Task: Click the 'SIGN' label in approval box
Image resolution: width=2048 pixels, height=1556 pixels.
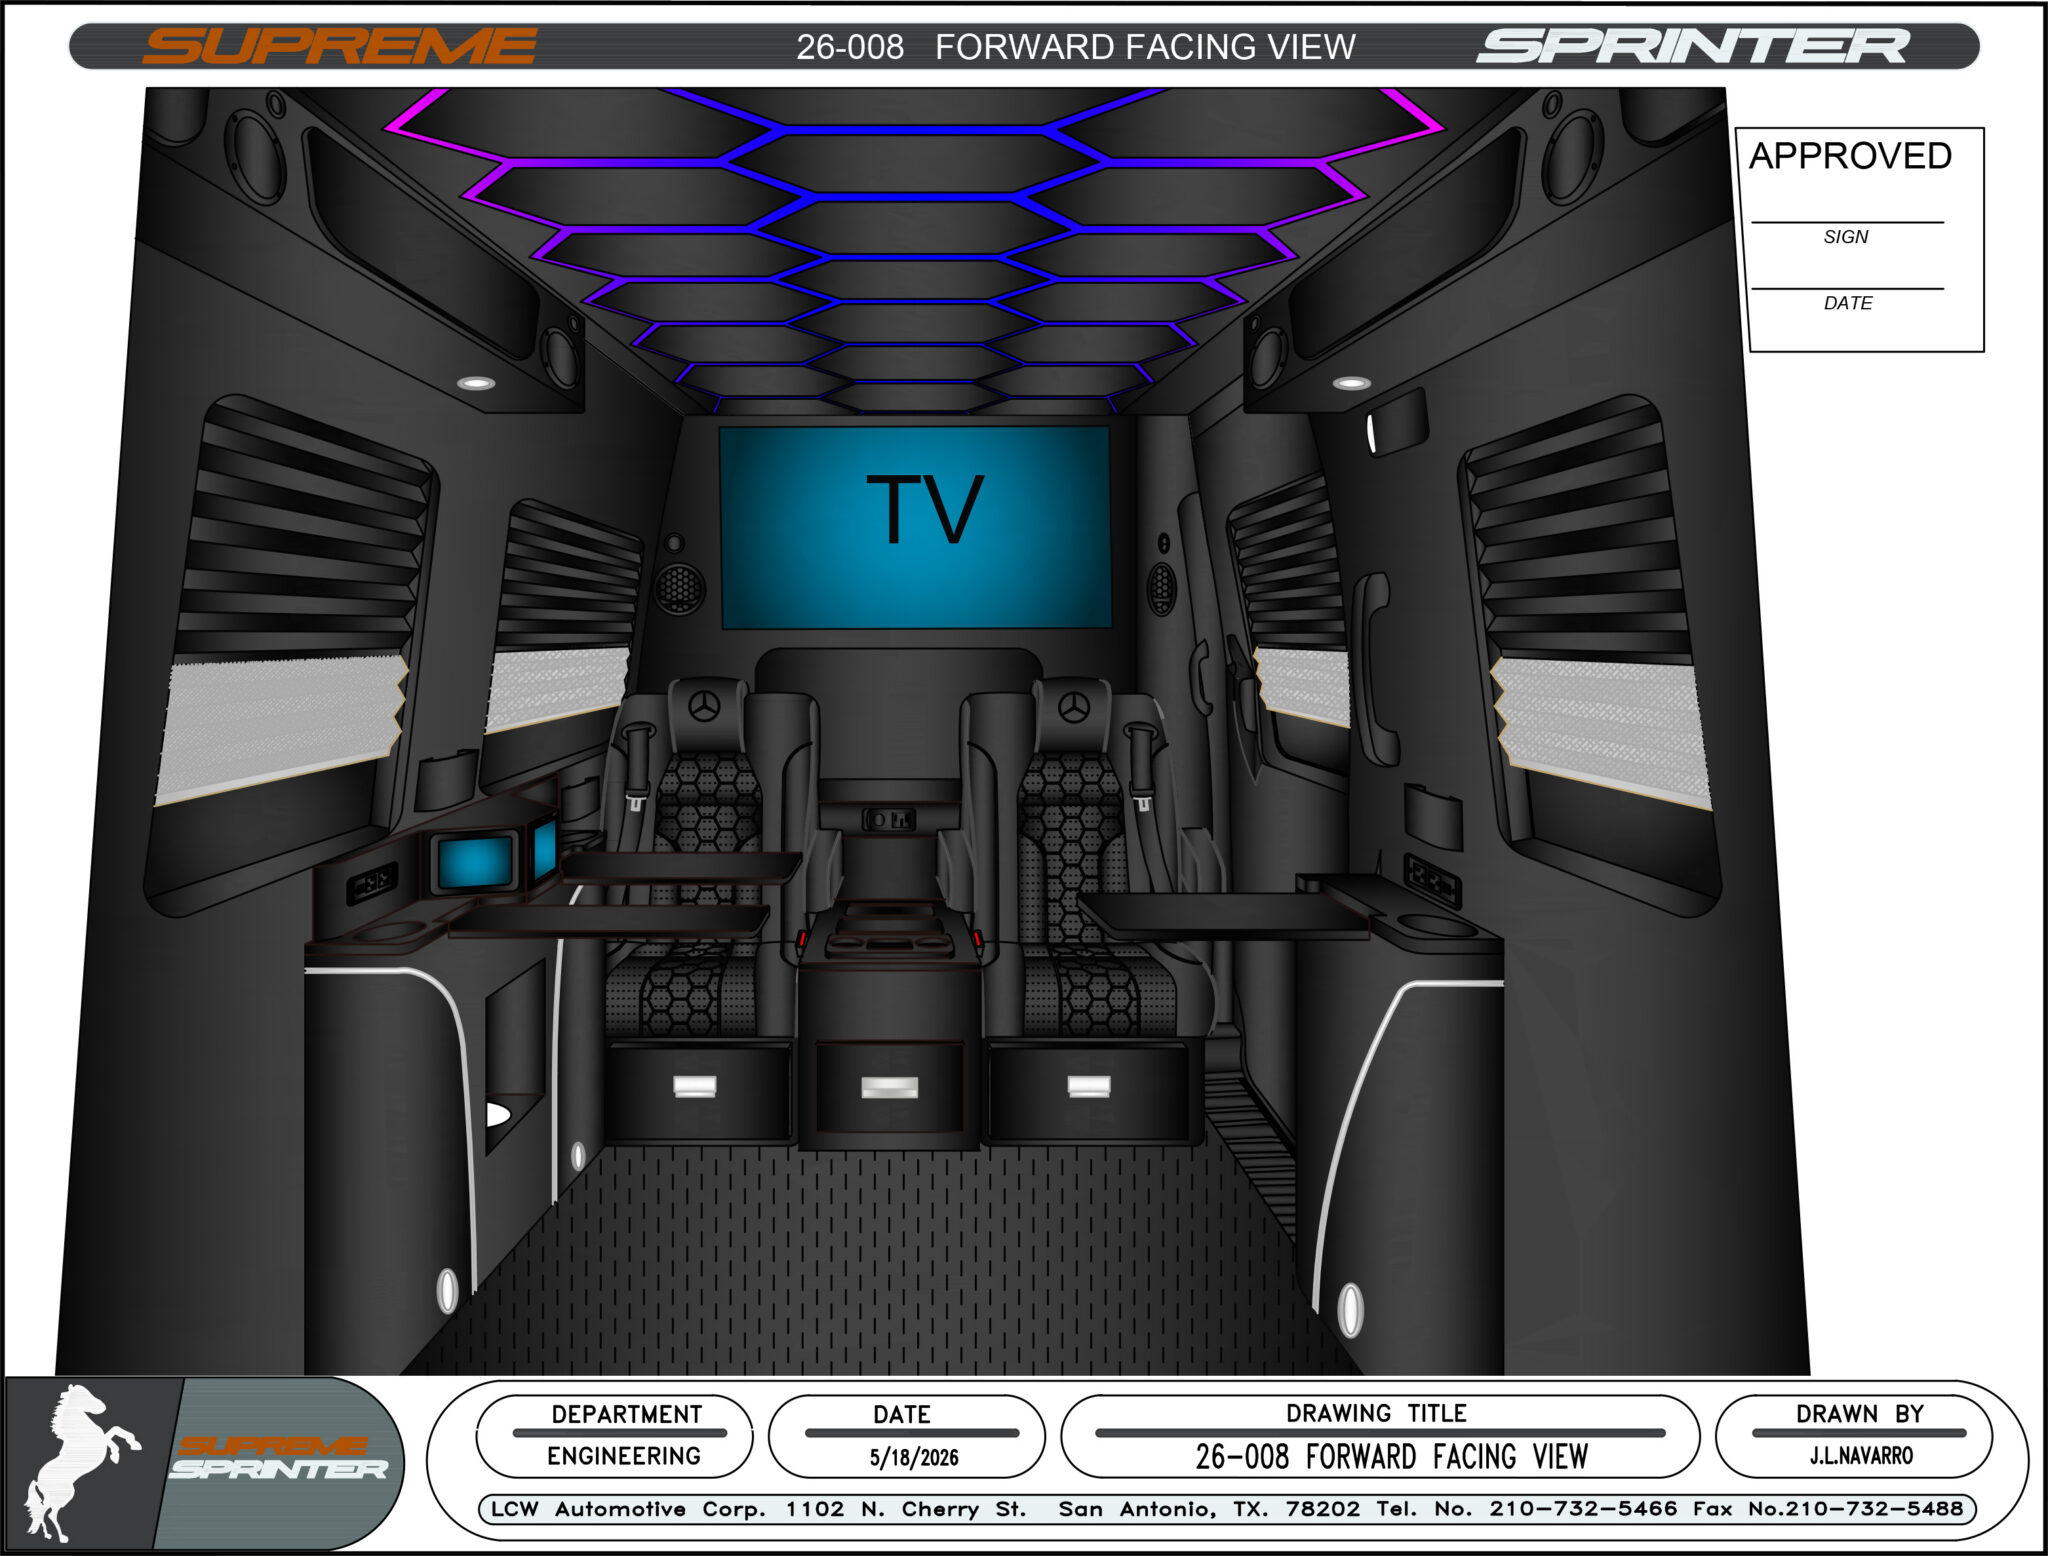Action: pos(1846,237)
